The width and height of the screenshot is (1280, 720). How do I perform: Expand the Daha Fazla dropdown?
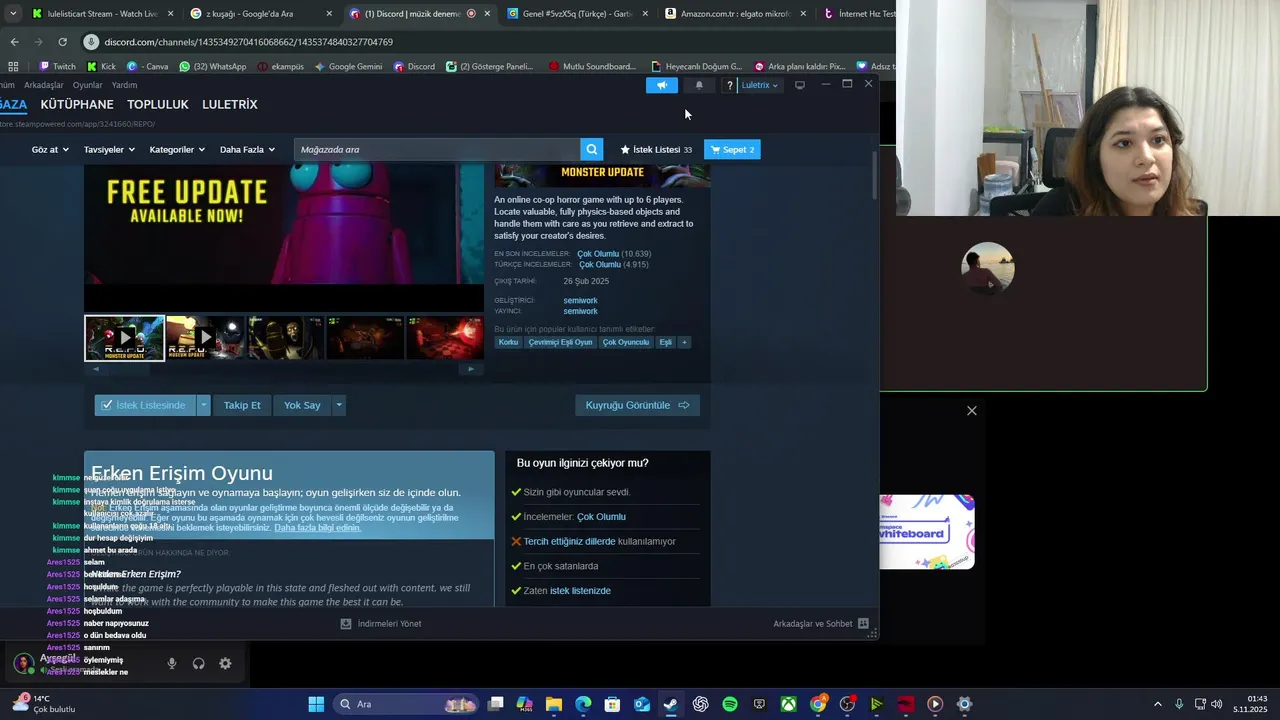[247, 150]
